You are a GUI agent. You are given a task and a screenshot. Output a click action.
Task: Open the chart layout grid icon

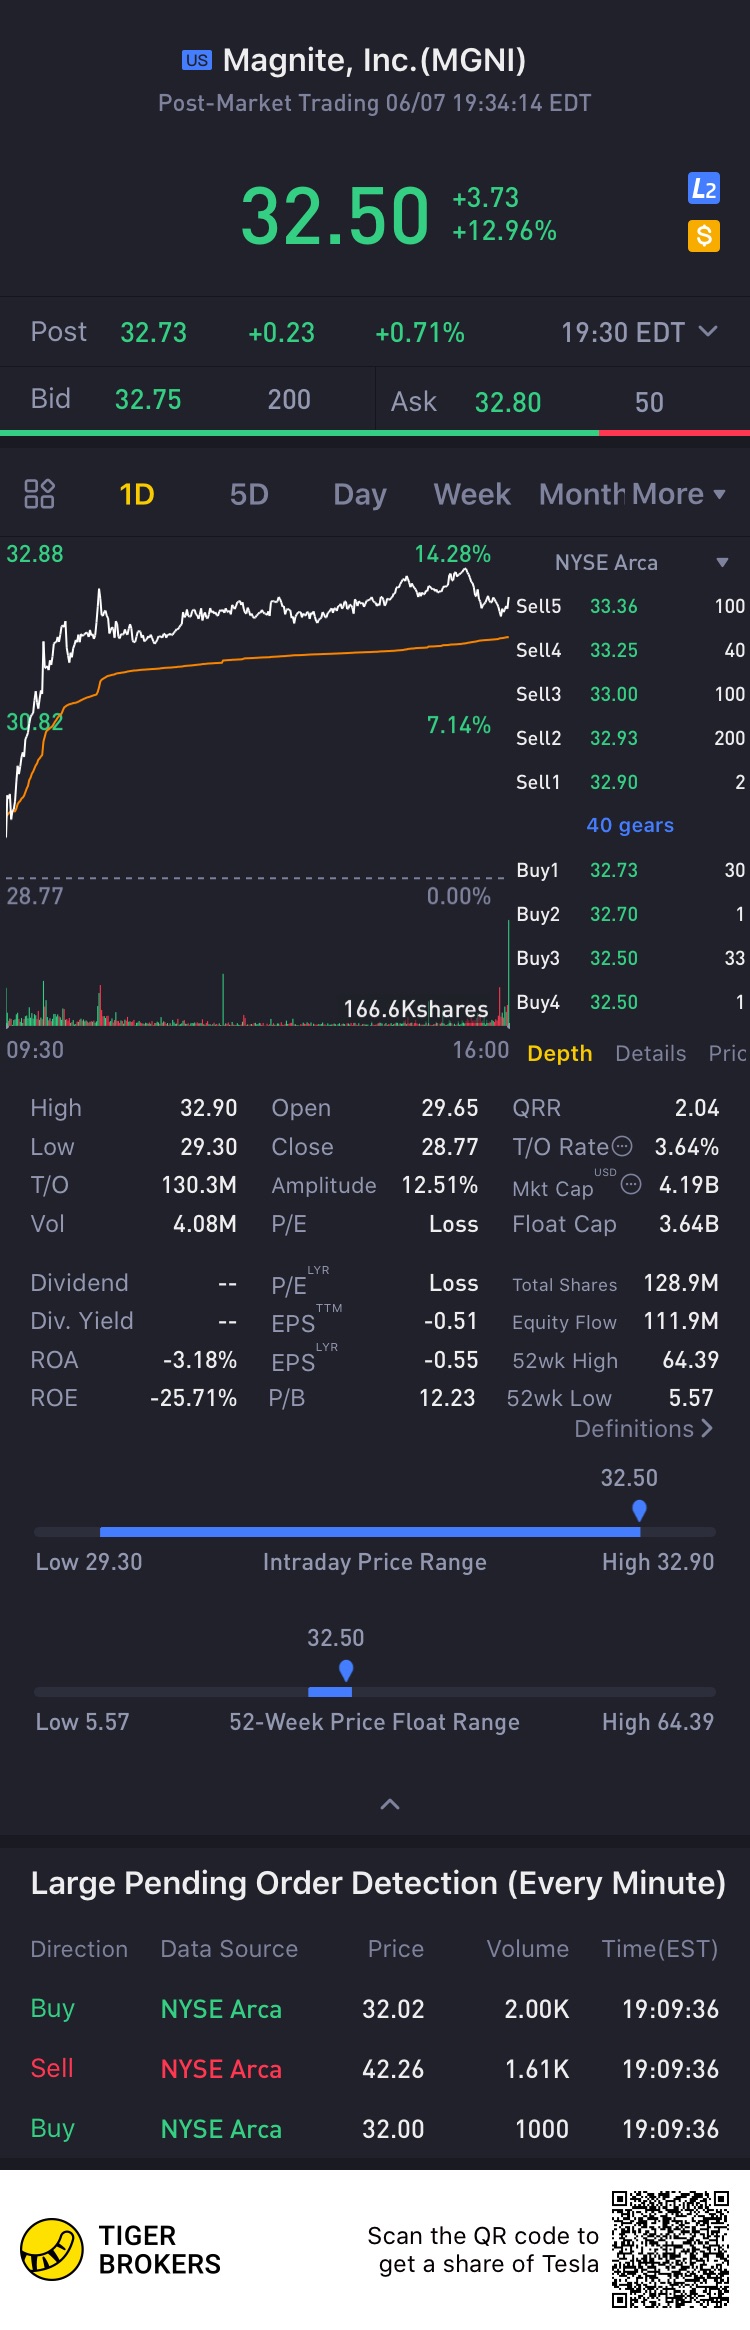coord(39,494)
